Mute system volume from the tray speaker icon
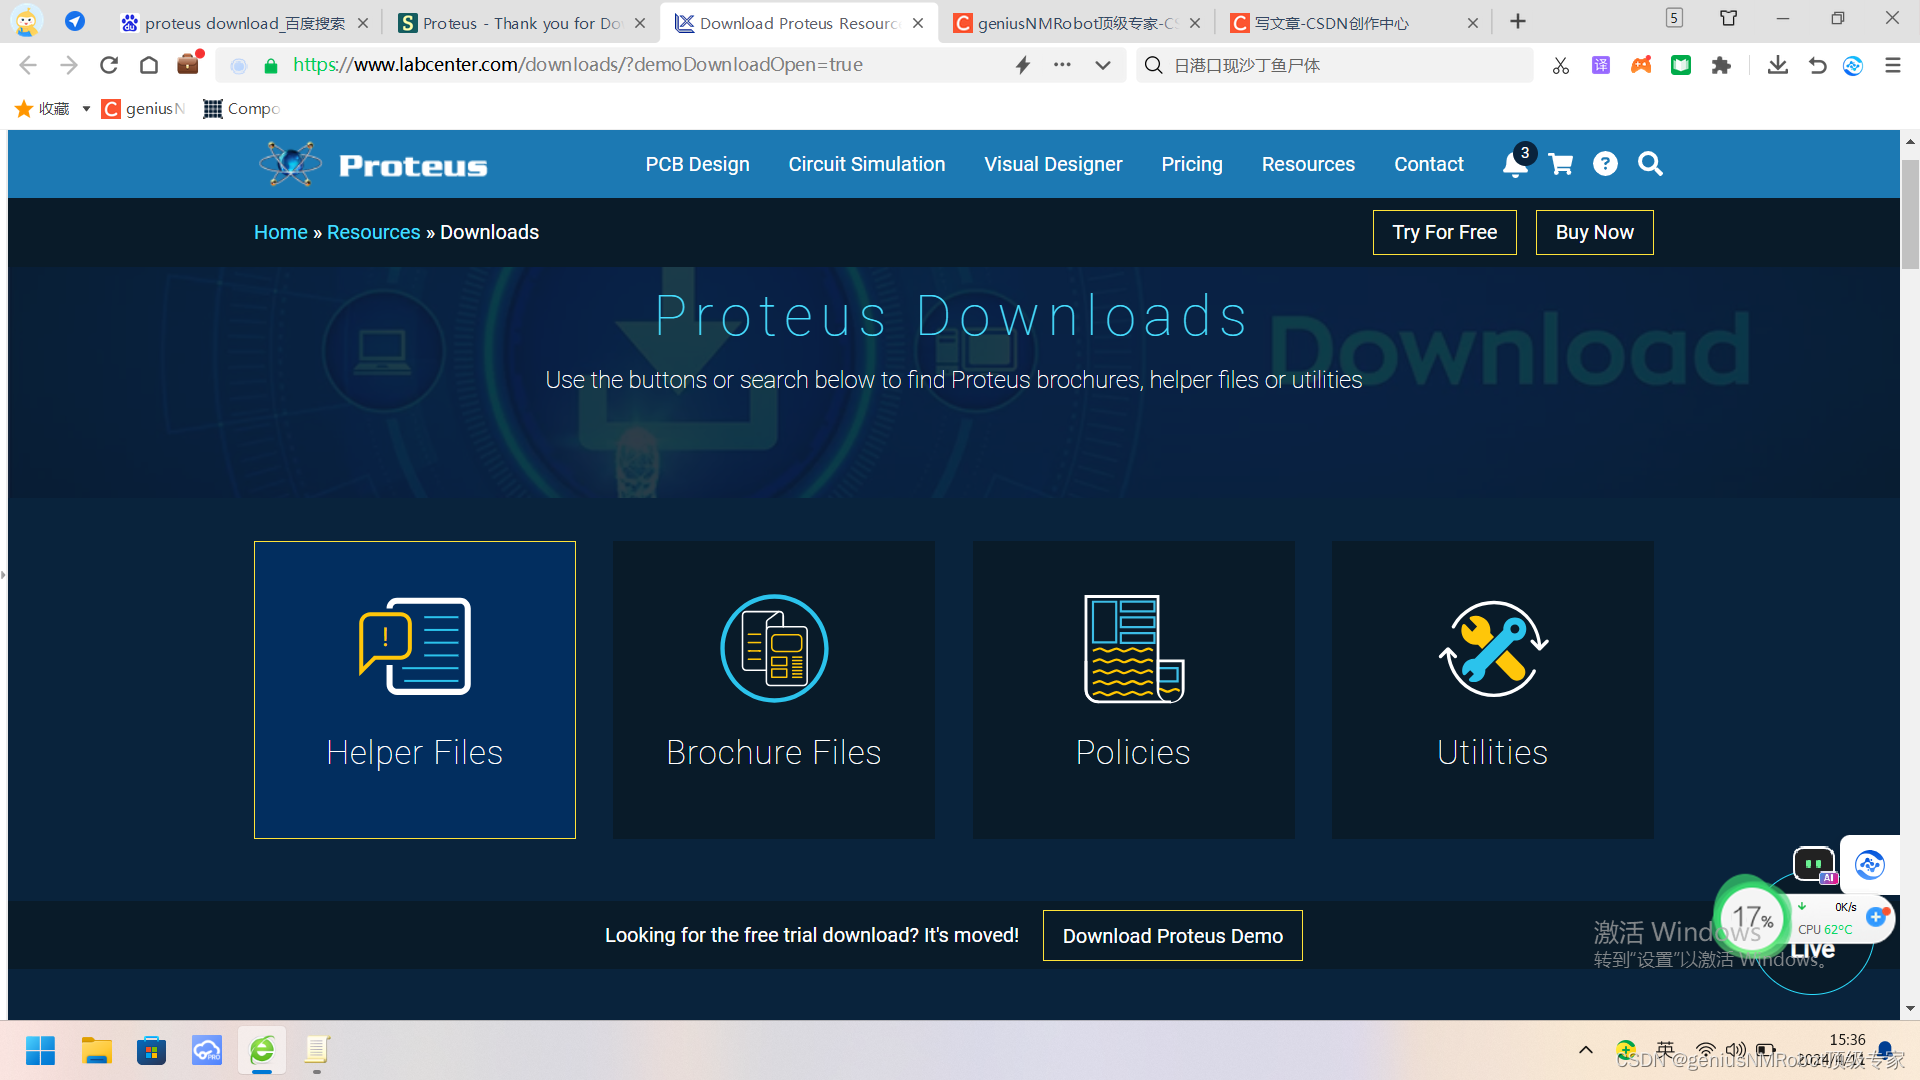The image size is (1920, 1080). 1735,1050
